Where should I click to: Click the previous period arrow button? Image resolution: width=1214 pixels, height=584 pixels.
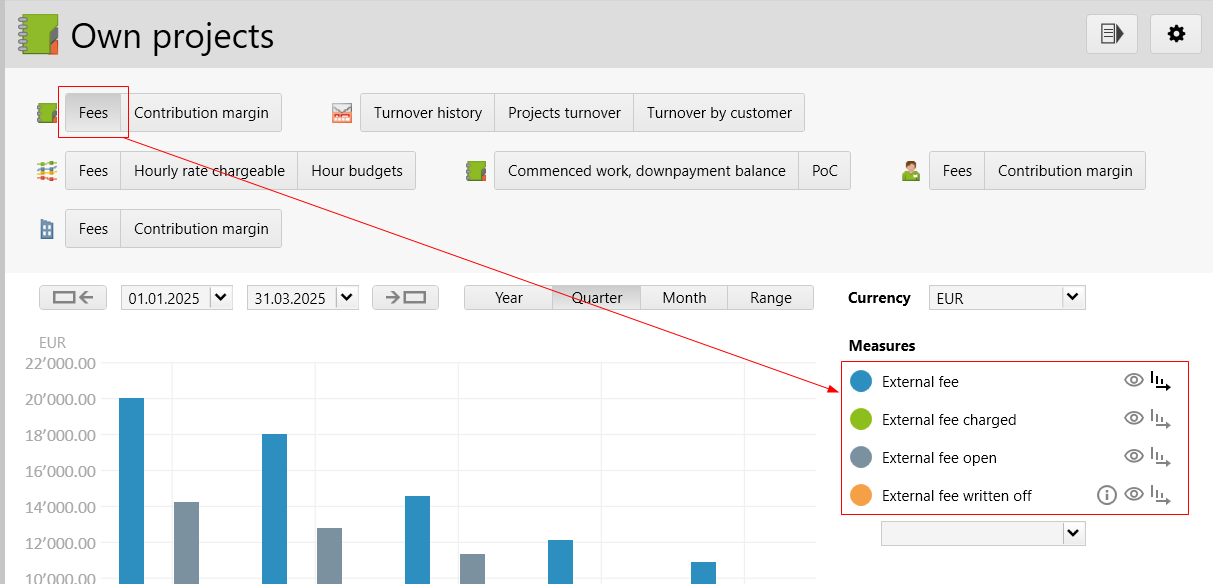click(73, 297)
